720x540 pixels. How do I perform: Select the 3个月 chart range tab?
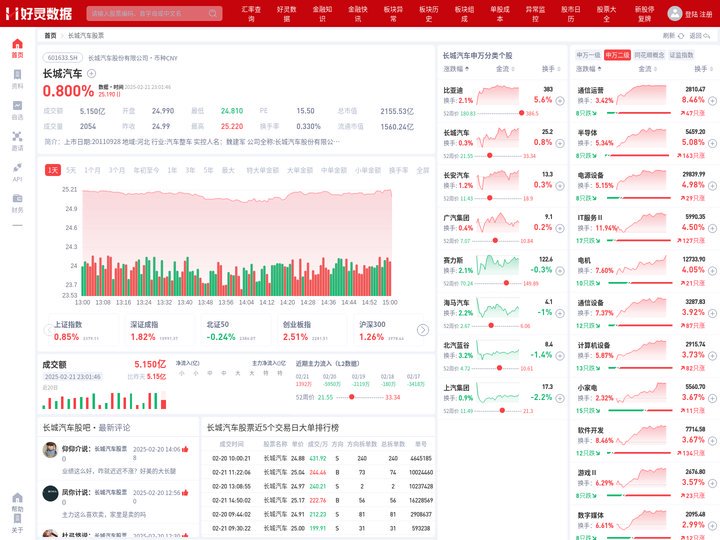click(117, 170)
